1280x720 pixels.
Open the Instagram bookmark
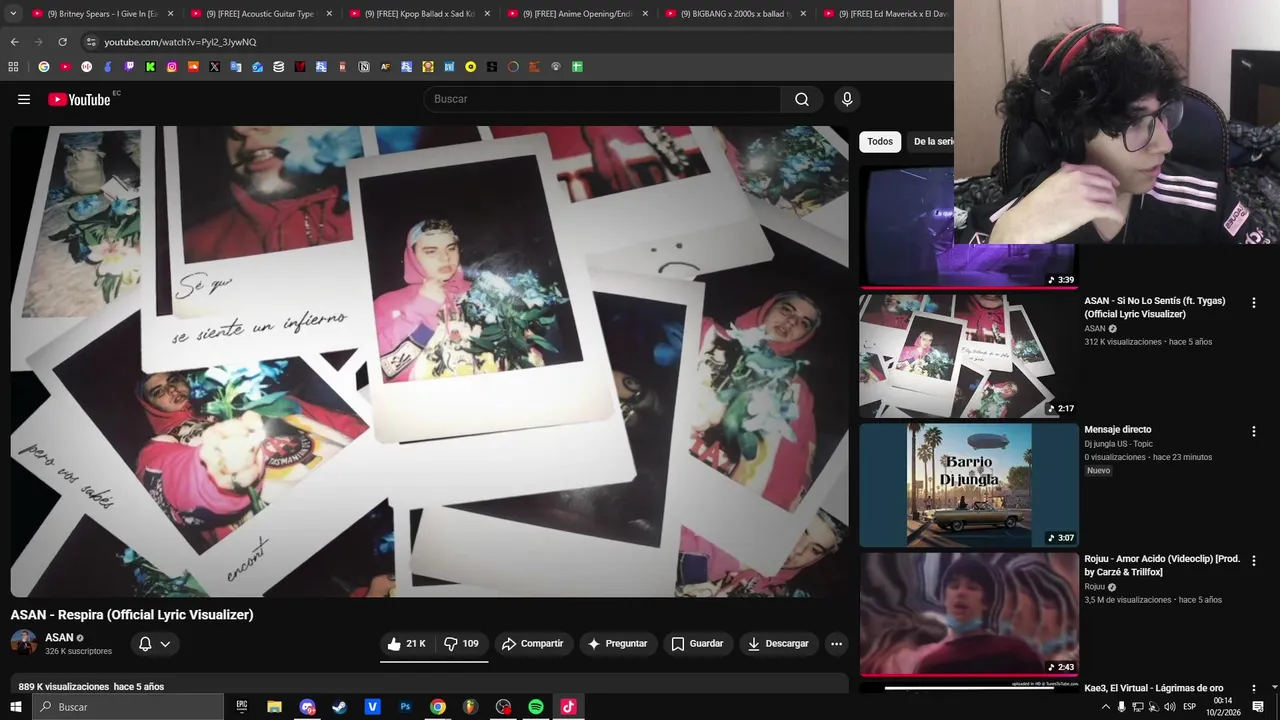click(x=172, y=67)
